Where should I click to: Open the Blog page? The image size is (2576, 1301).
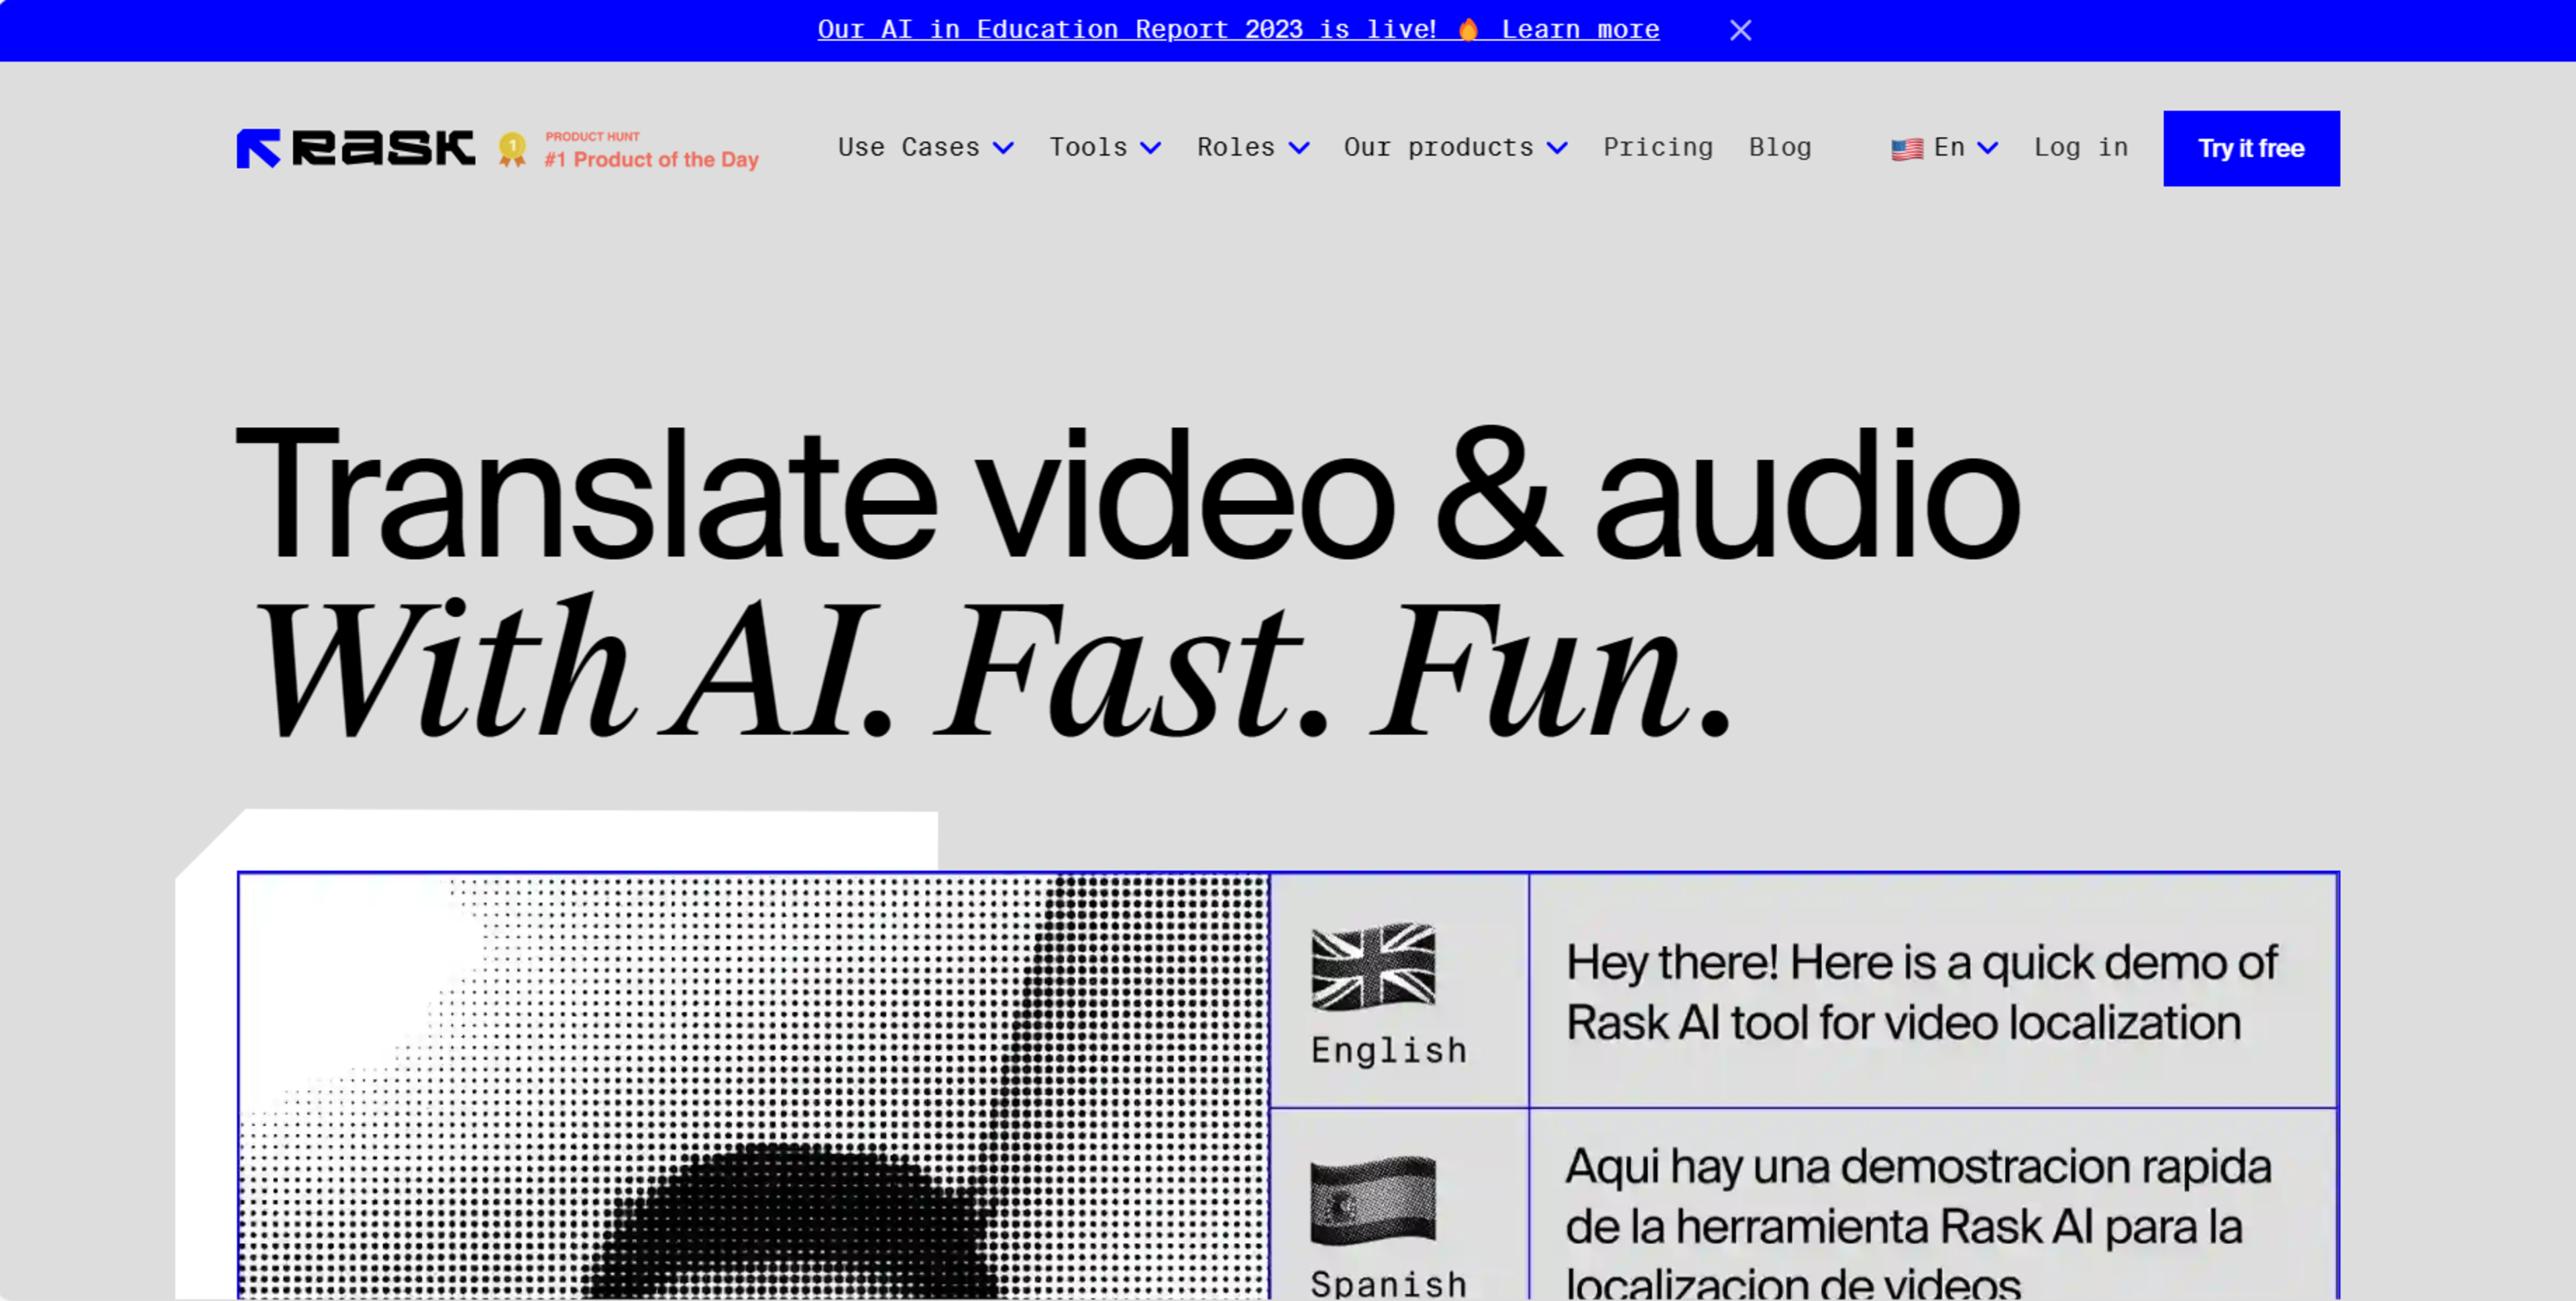coord(1780,148)
